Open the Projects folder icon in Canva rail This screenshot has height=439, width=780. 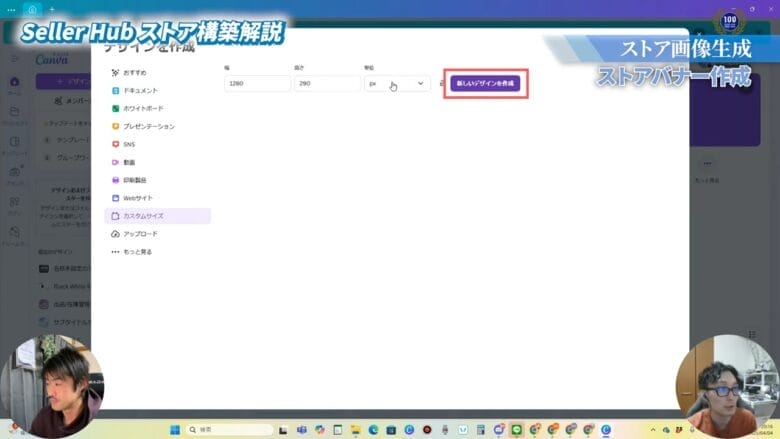[14, 111]
